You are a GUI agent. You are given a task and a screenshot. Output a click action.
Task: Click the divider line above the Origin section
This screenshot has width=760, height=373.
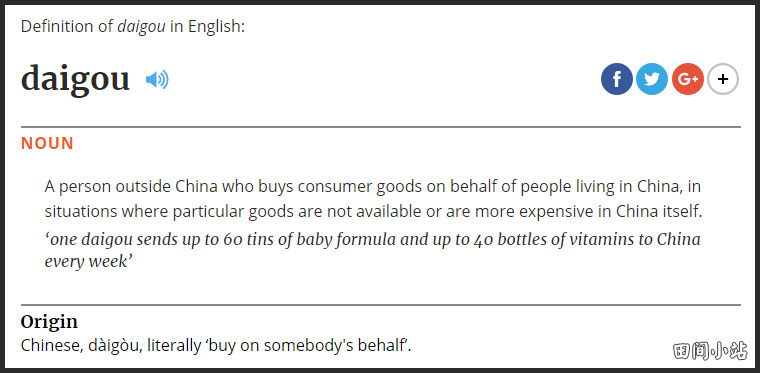pyautogui.click(x=380, y=305)
